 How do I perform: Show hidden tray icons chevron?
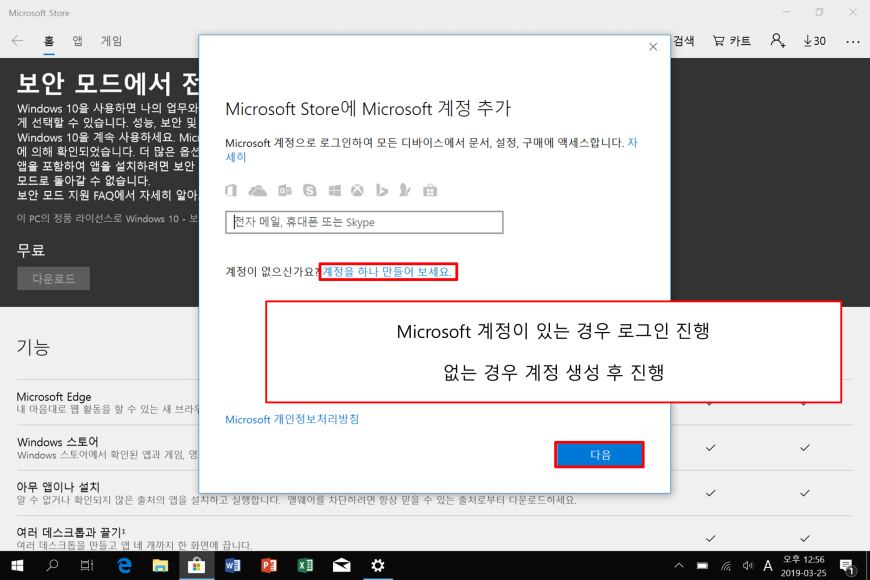pyautogui.click(x=679, y=566)
